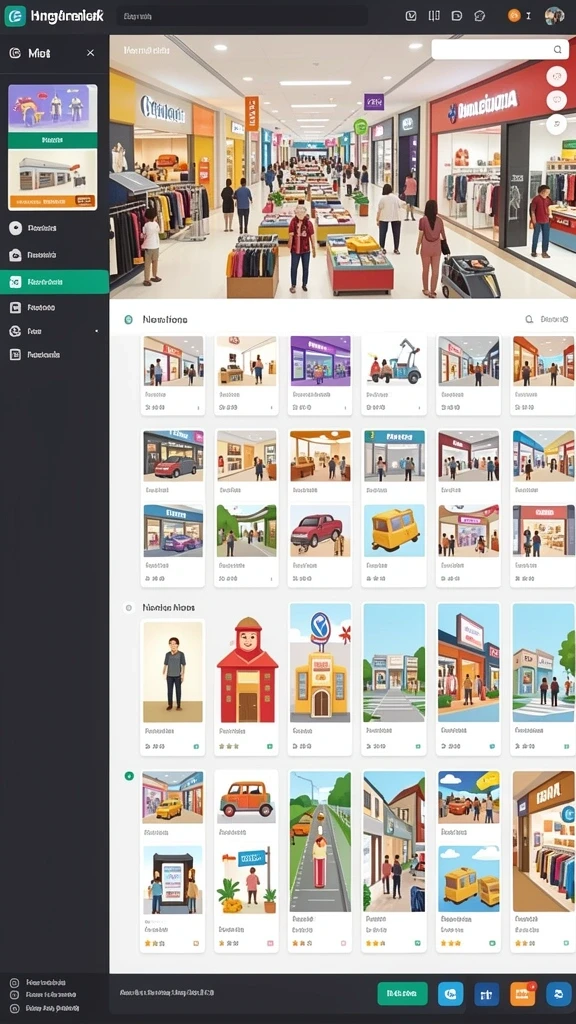
Task: Select the highlighted green sidebar menu item
Action: click(x=54, y=282)
